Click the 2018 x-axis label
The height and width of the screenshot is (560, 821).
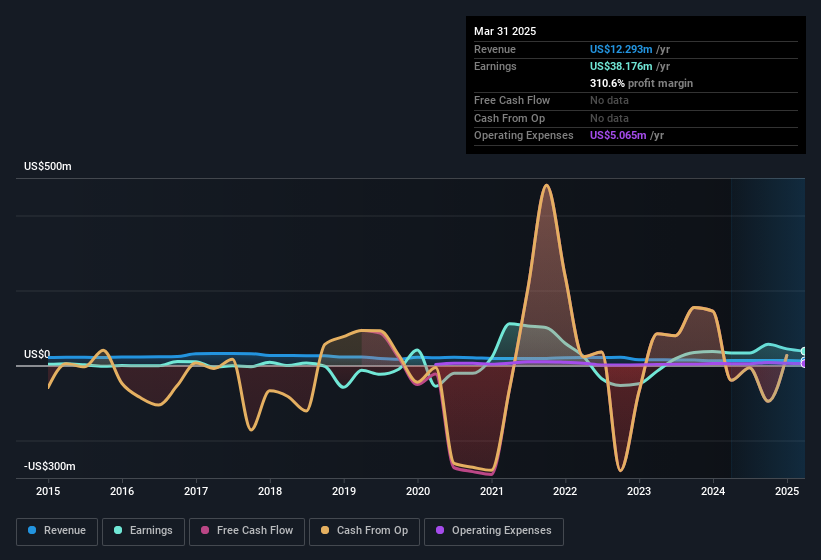pyautogui.click(x=270, y=491)
